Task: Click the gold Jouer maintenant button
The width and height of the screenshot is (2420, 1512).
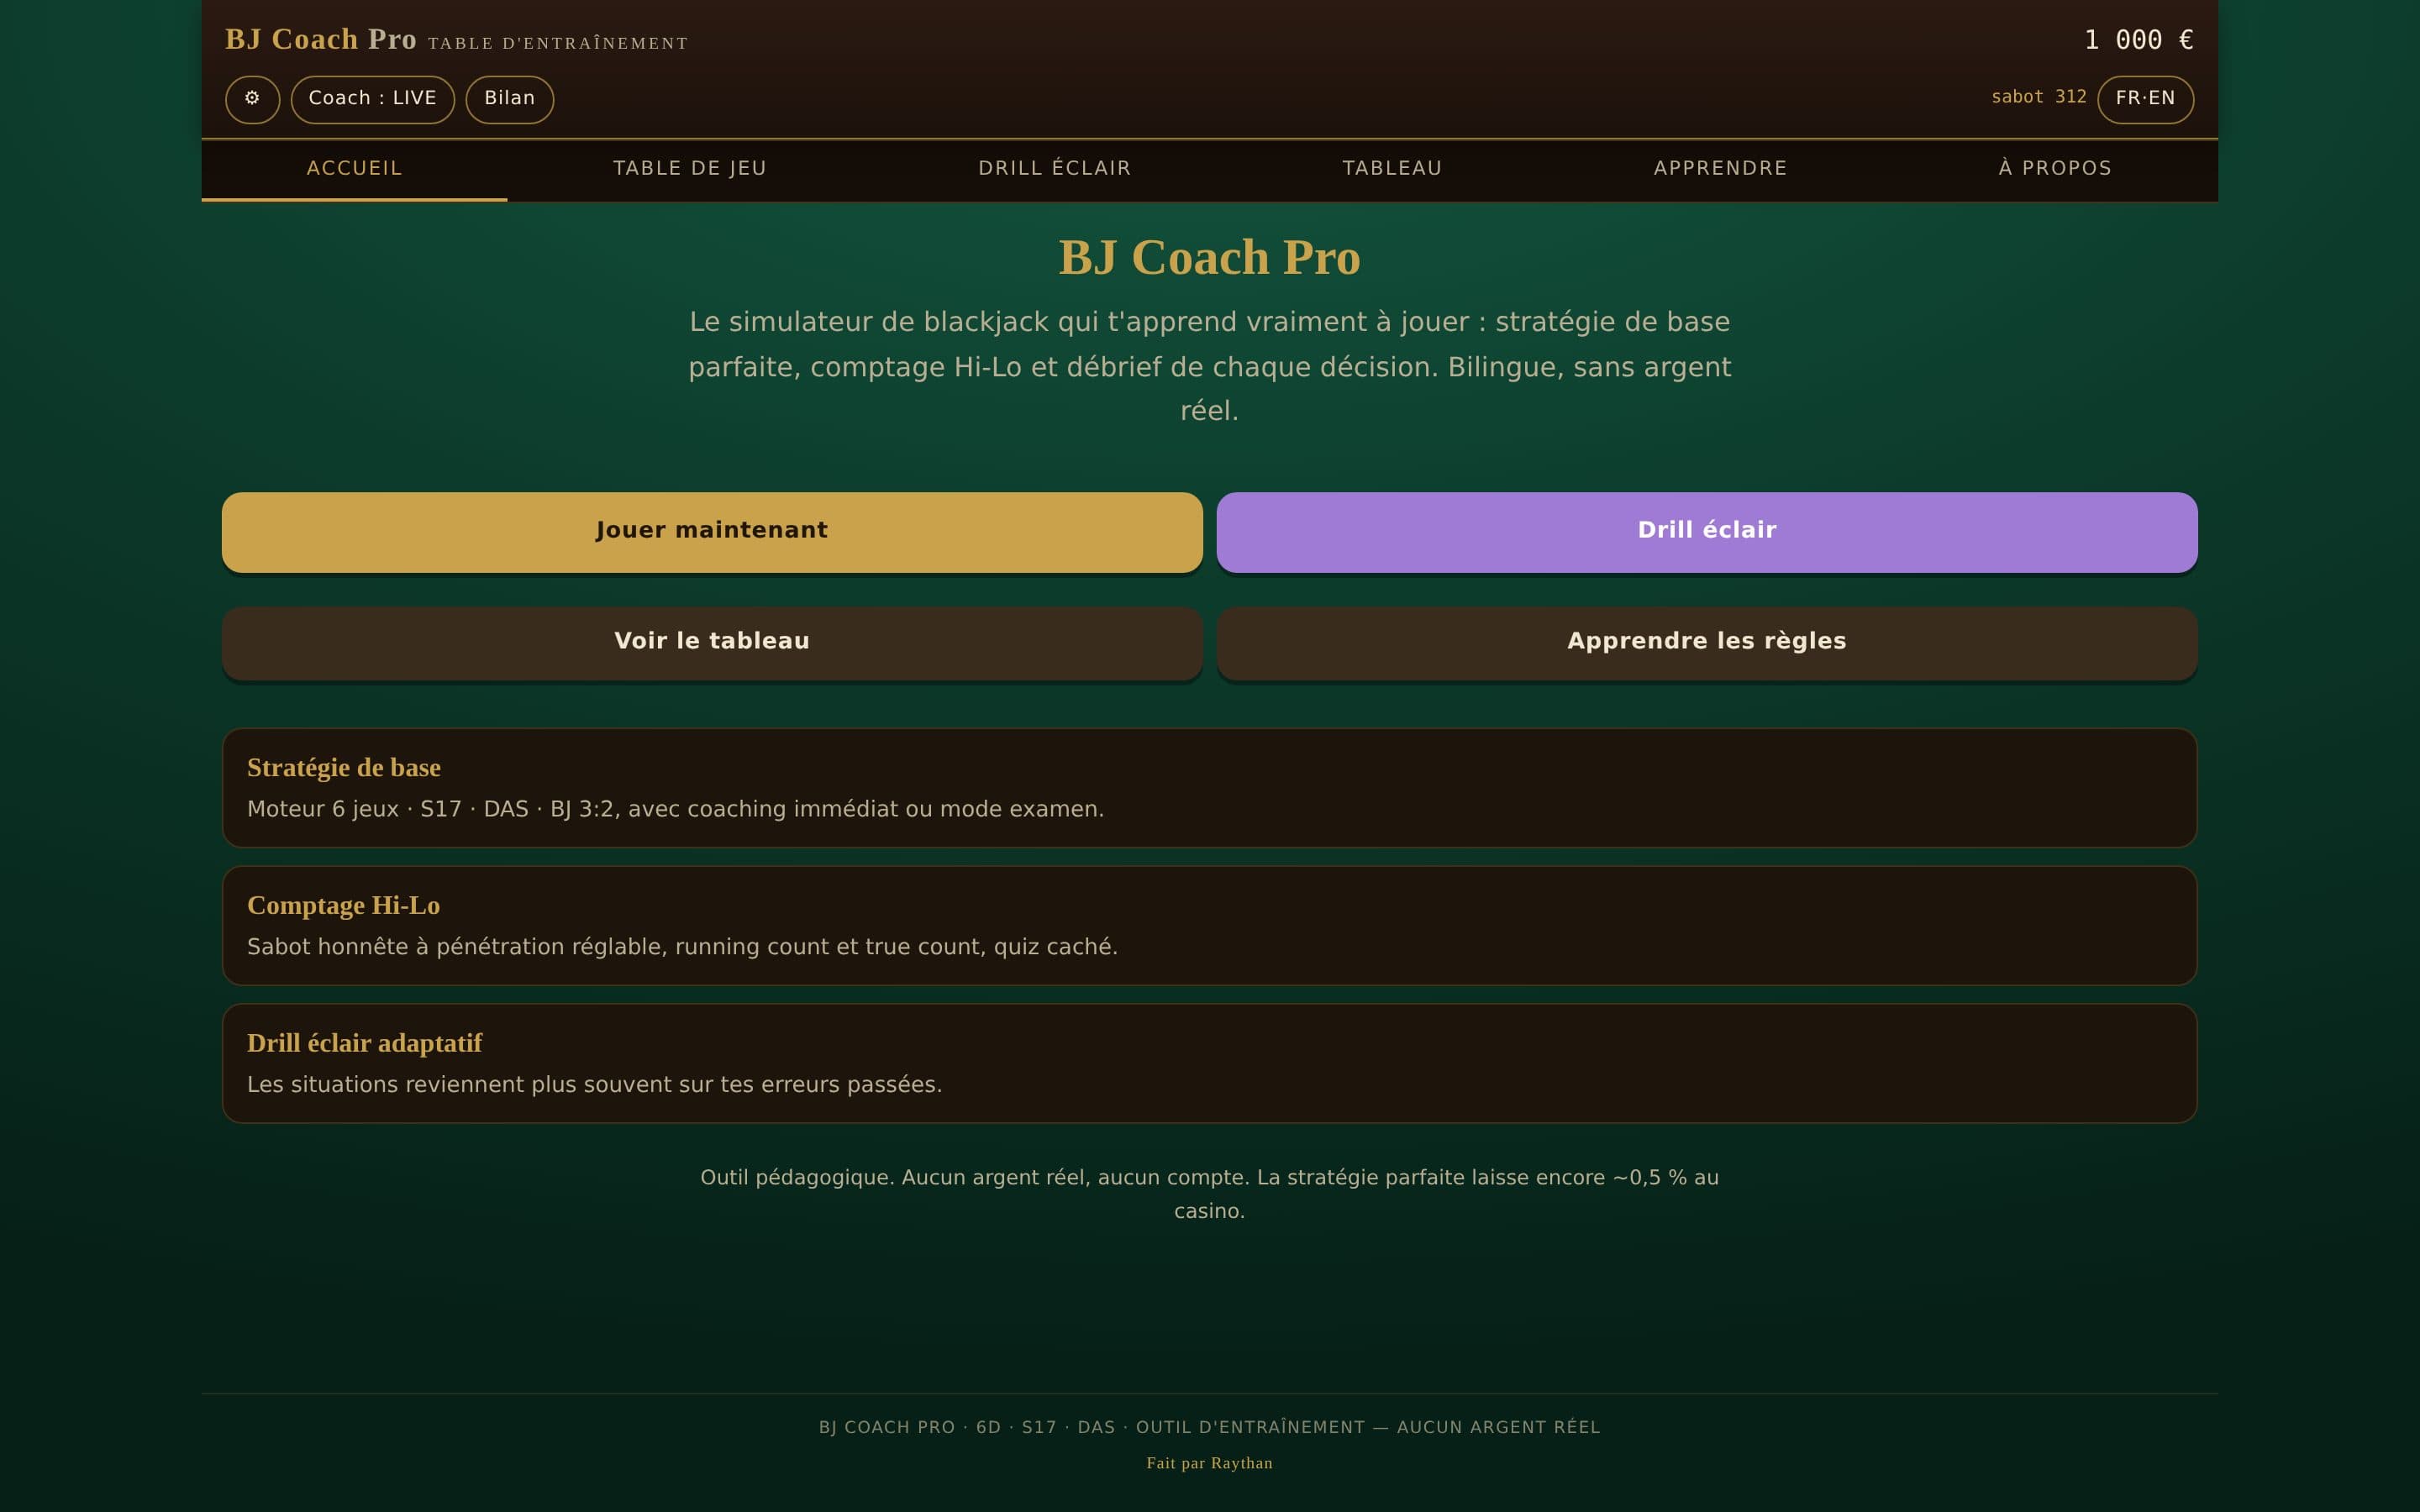Action: [x=712, y=532]
